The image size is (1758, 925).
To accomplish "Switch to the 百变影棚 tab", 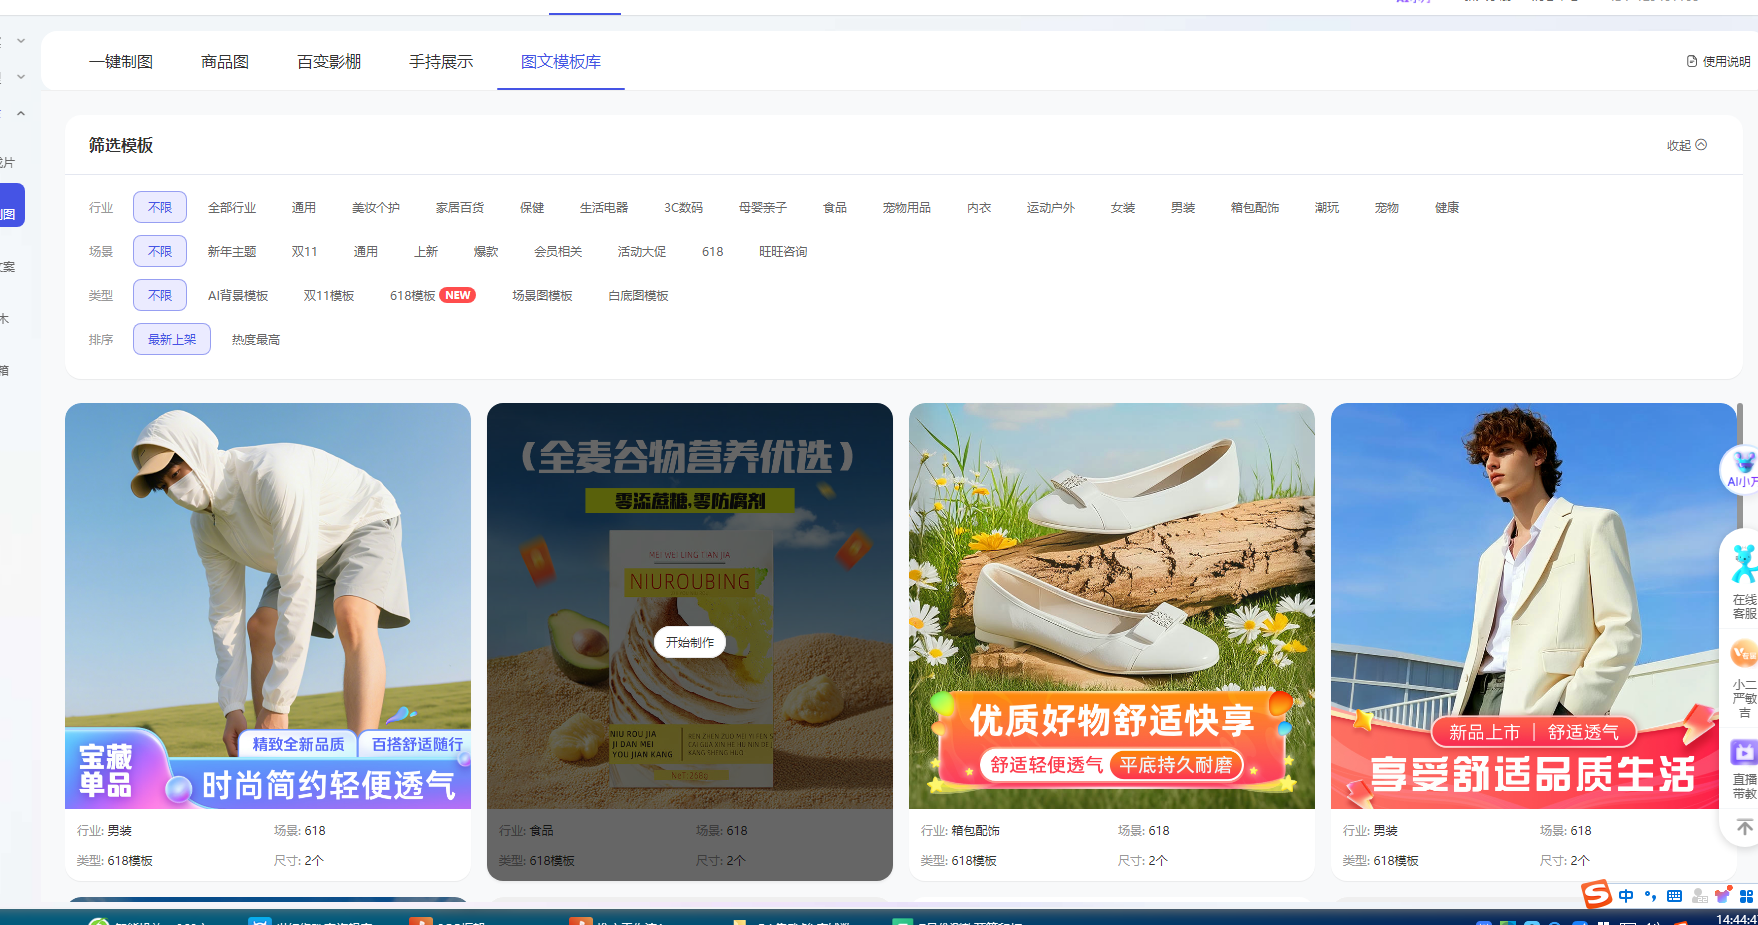I will 329,62.
